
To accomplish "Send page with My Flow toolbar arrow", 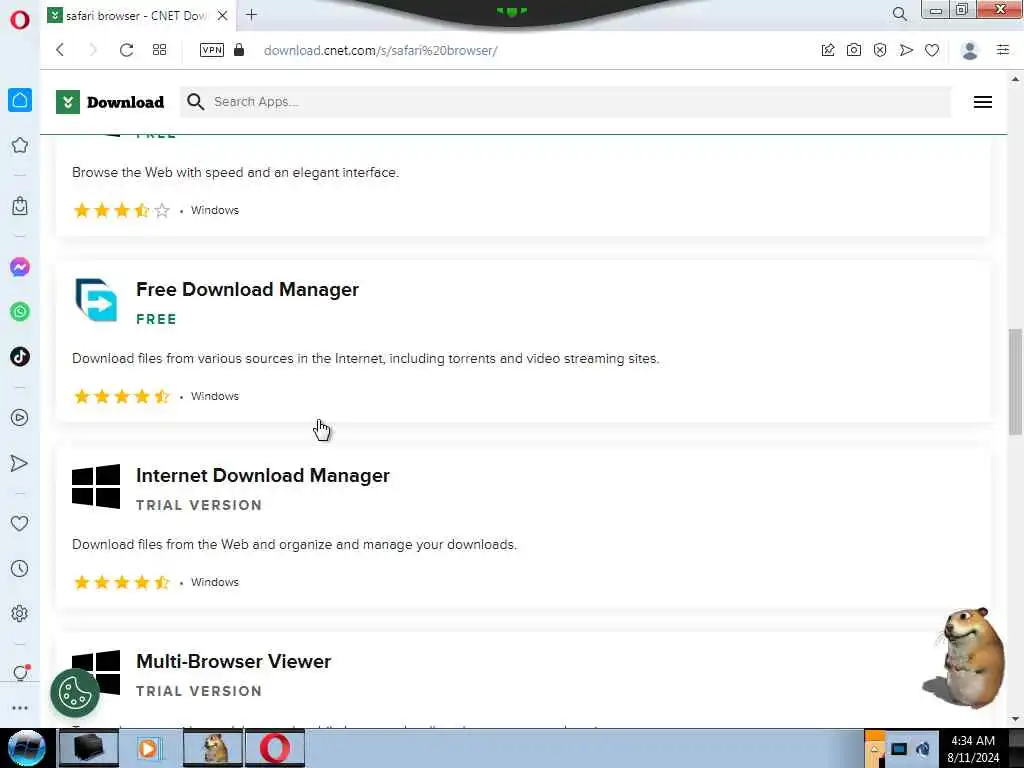I will [x=906, y=50].
